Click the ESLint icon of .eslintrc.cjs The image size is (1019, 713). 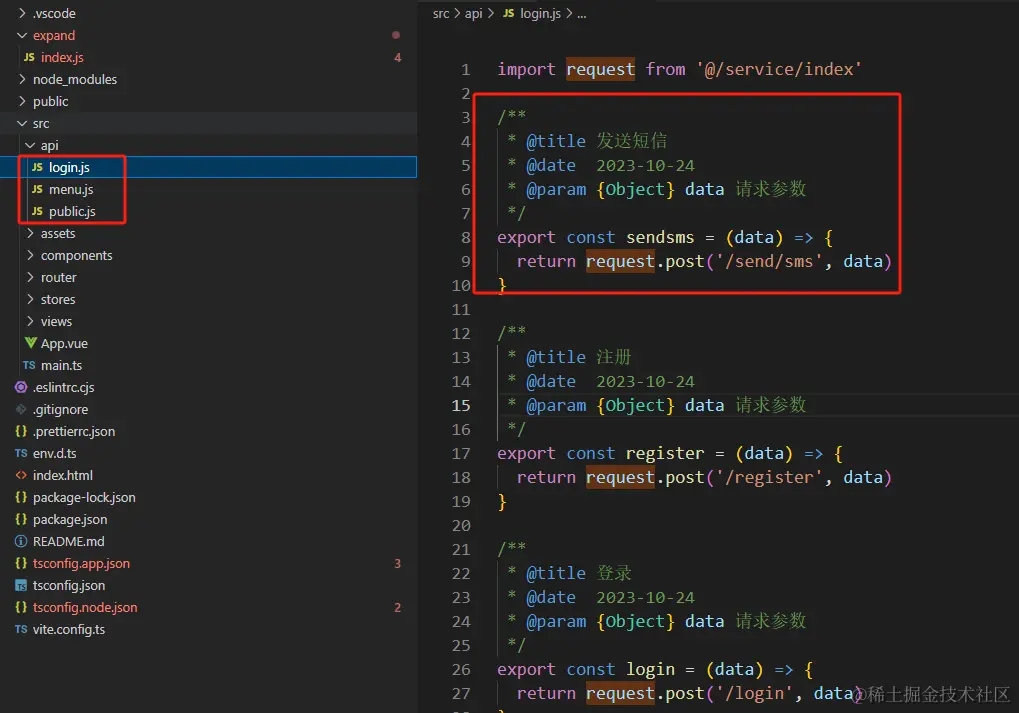[x=21, y=387]
